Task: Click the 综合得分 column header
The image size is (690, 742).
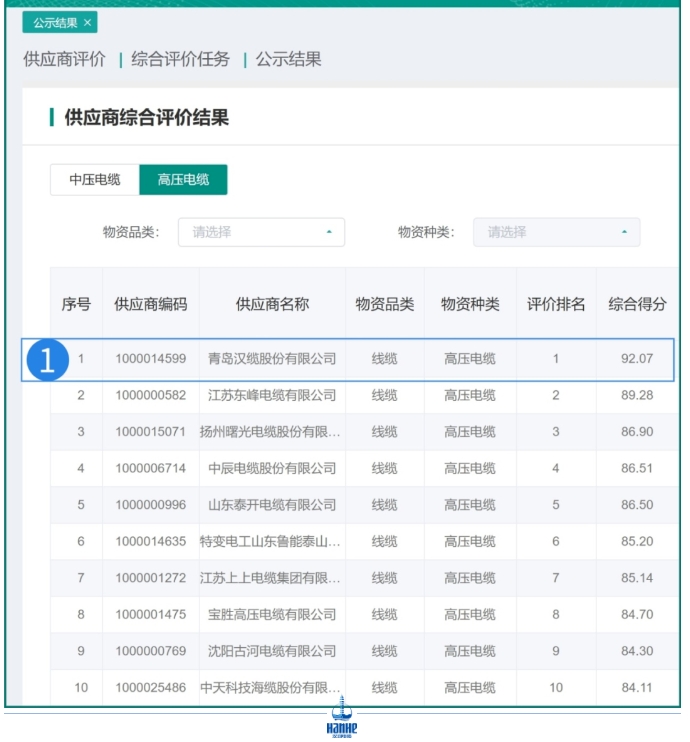Action: pos(637,304)
